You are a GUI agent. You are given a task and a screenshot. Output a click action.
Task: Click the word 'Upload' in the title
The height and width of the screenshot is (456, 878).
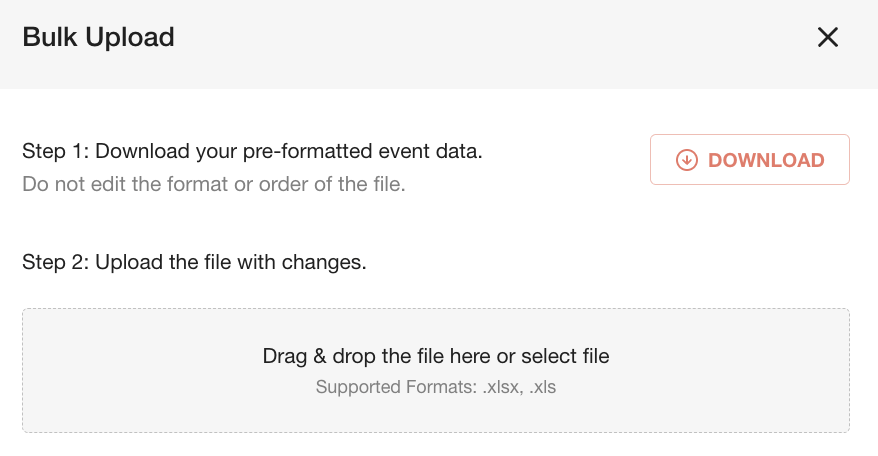coord(130,38)
